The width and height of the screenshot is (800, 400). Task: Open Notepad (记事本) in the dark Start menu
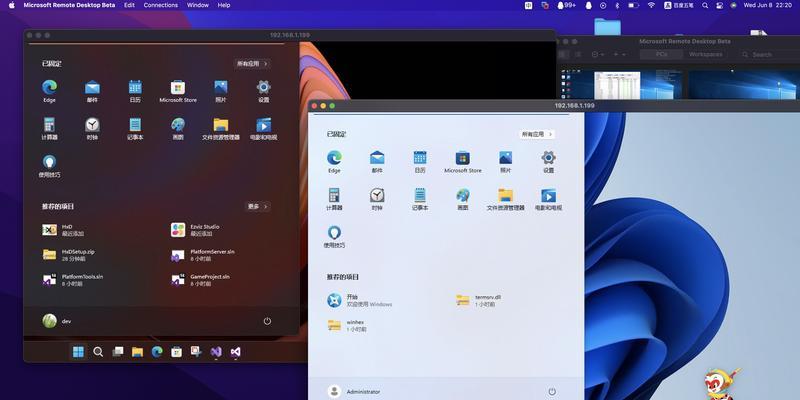click(135, 129)
